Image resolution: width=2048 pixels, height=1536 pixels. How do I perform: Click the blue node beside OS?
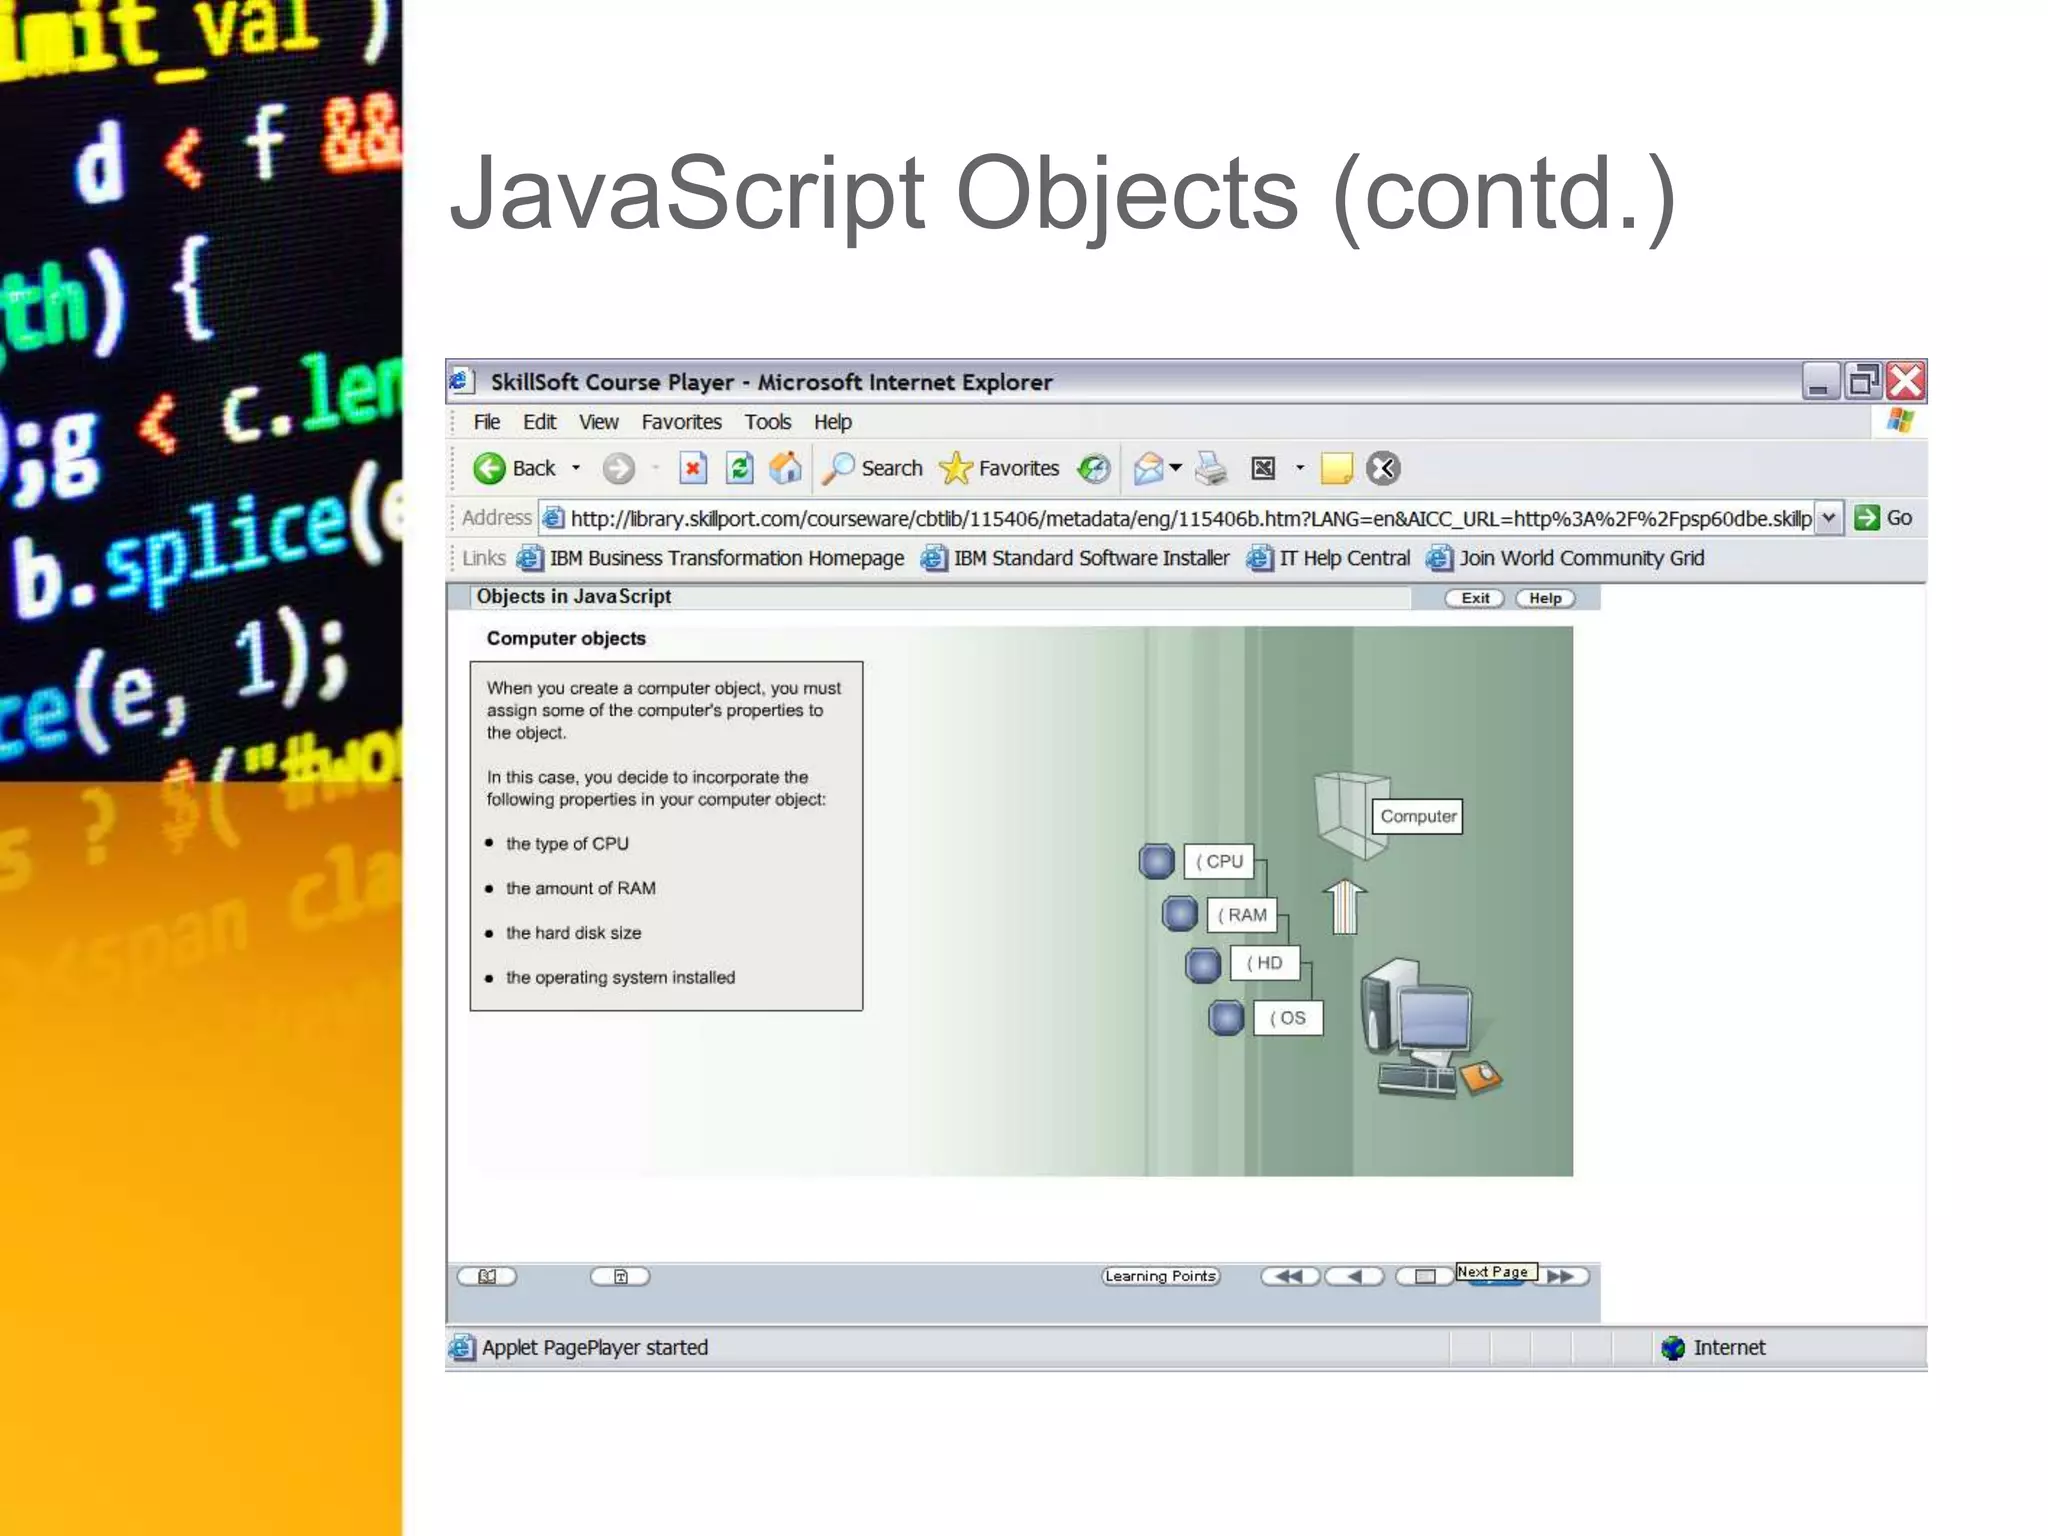(x=1226, y=1018)
